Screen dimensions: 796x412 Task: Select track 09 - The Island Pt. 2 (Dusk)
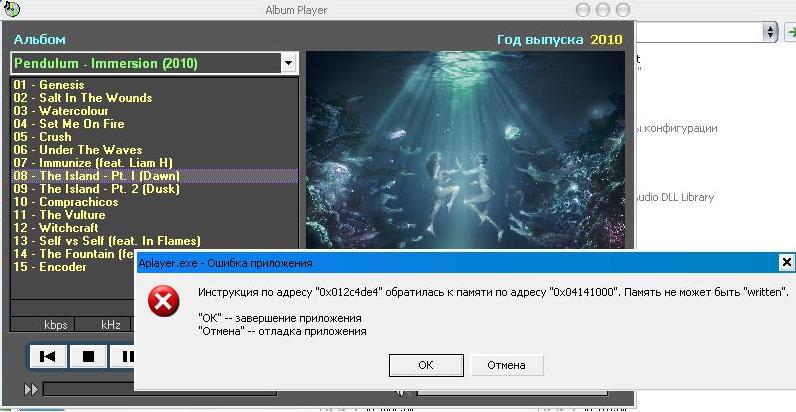pyautogui.click(x=154, y=189)
